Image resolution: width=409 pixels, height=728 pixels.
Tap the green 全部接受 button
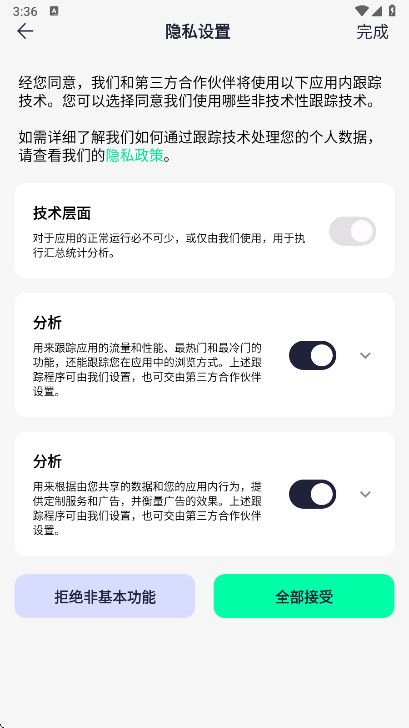click(x=304, y=596)
